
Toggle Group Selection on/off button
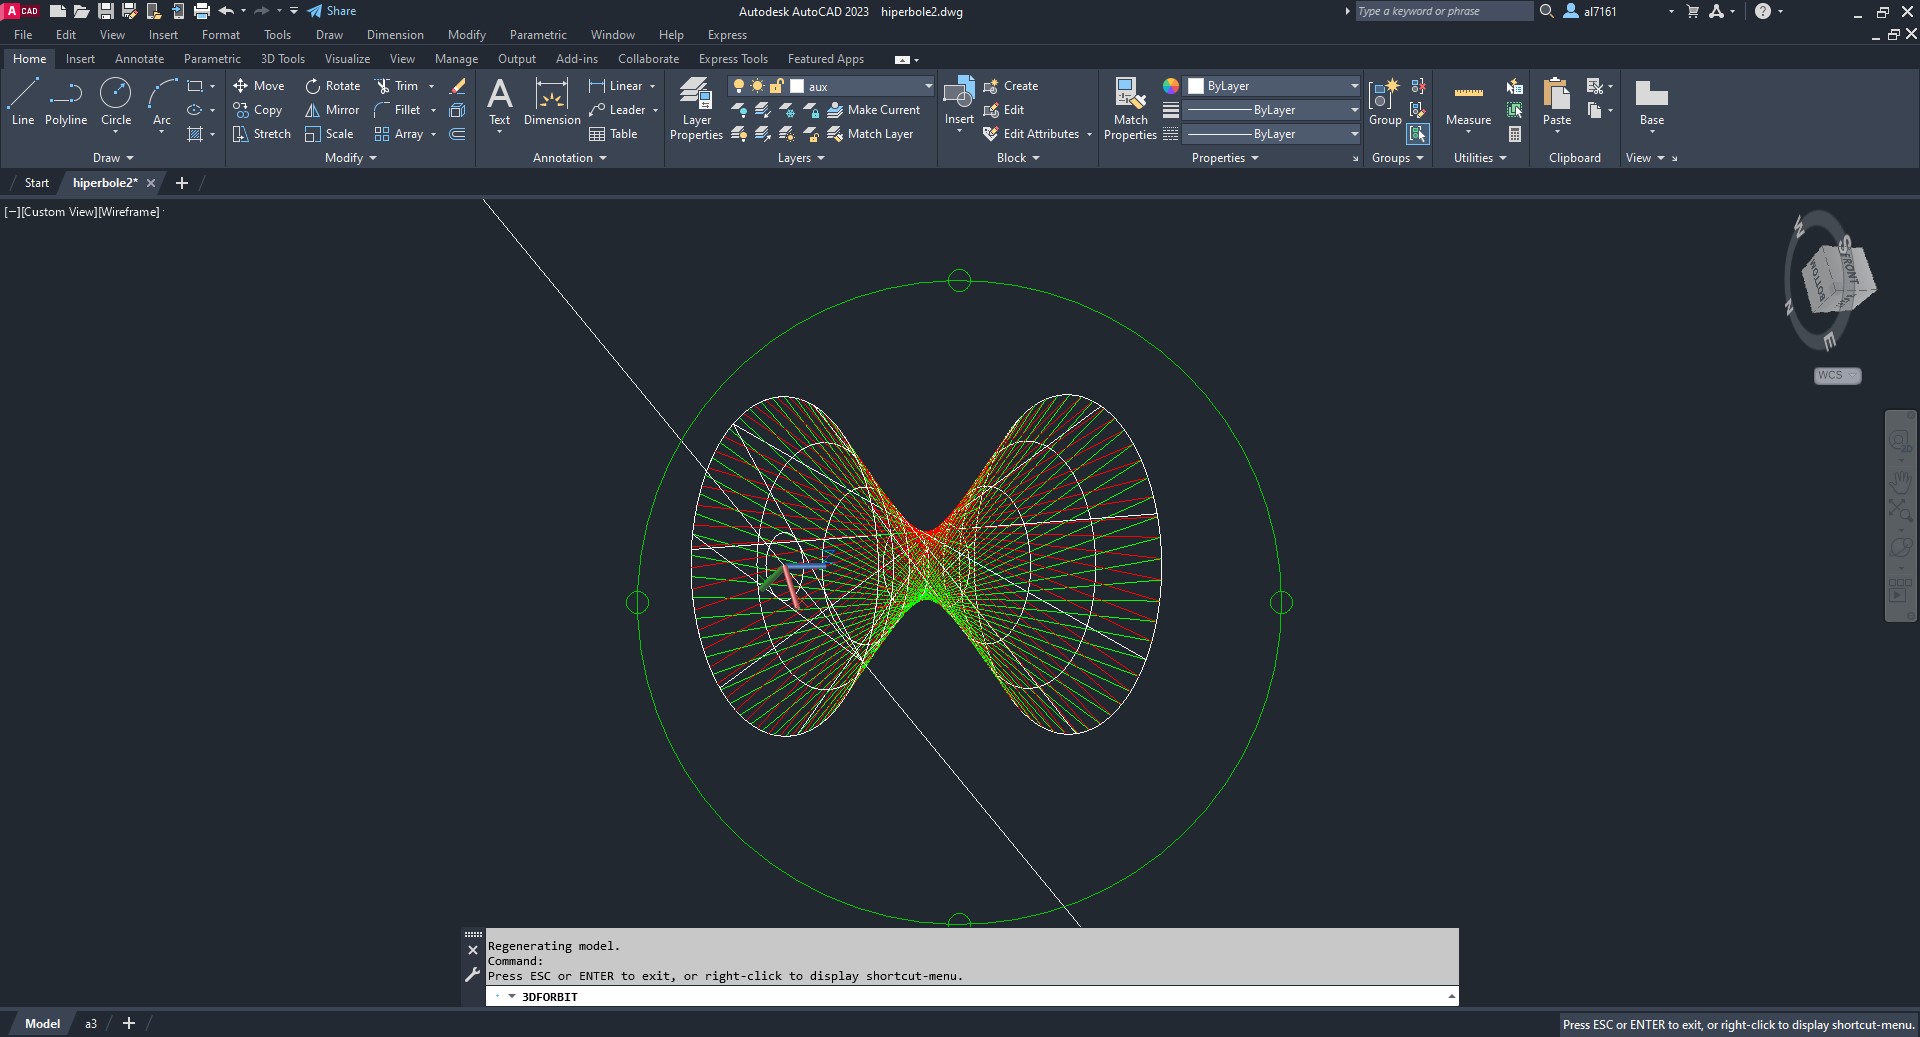(x=1418, y=134)
